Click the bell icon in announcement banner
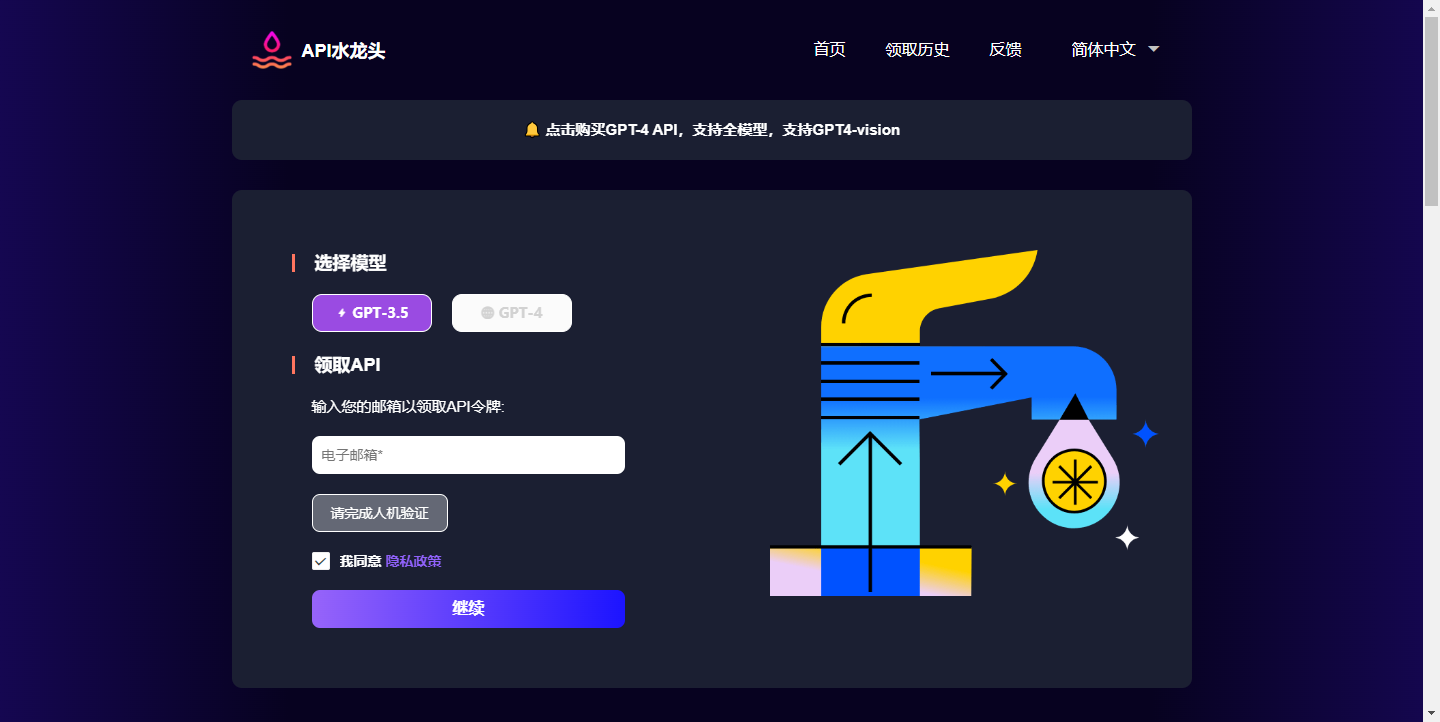 pos(532,130)
